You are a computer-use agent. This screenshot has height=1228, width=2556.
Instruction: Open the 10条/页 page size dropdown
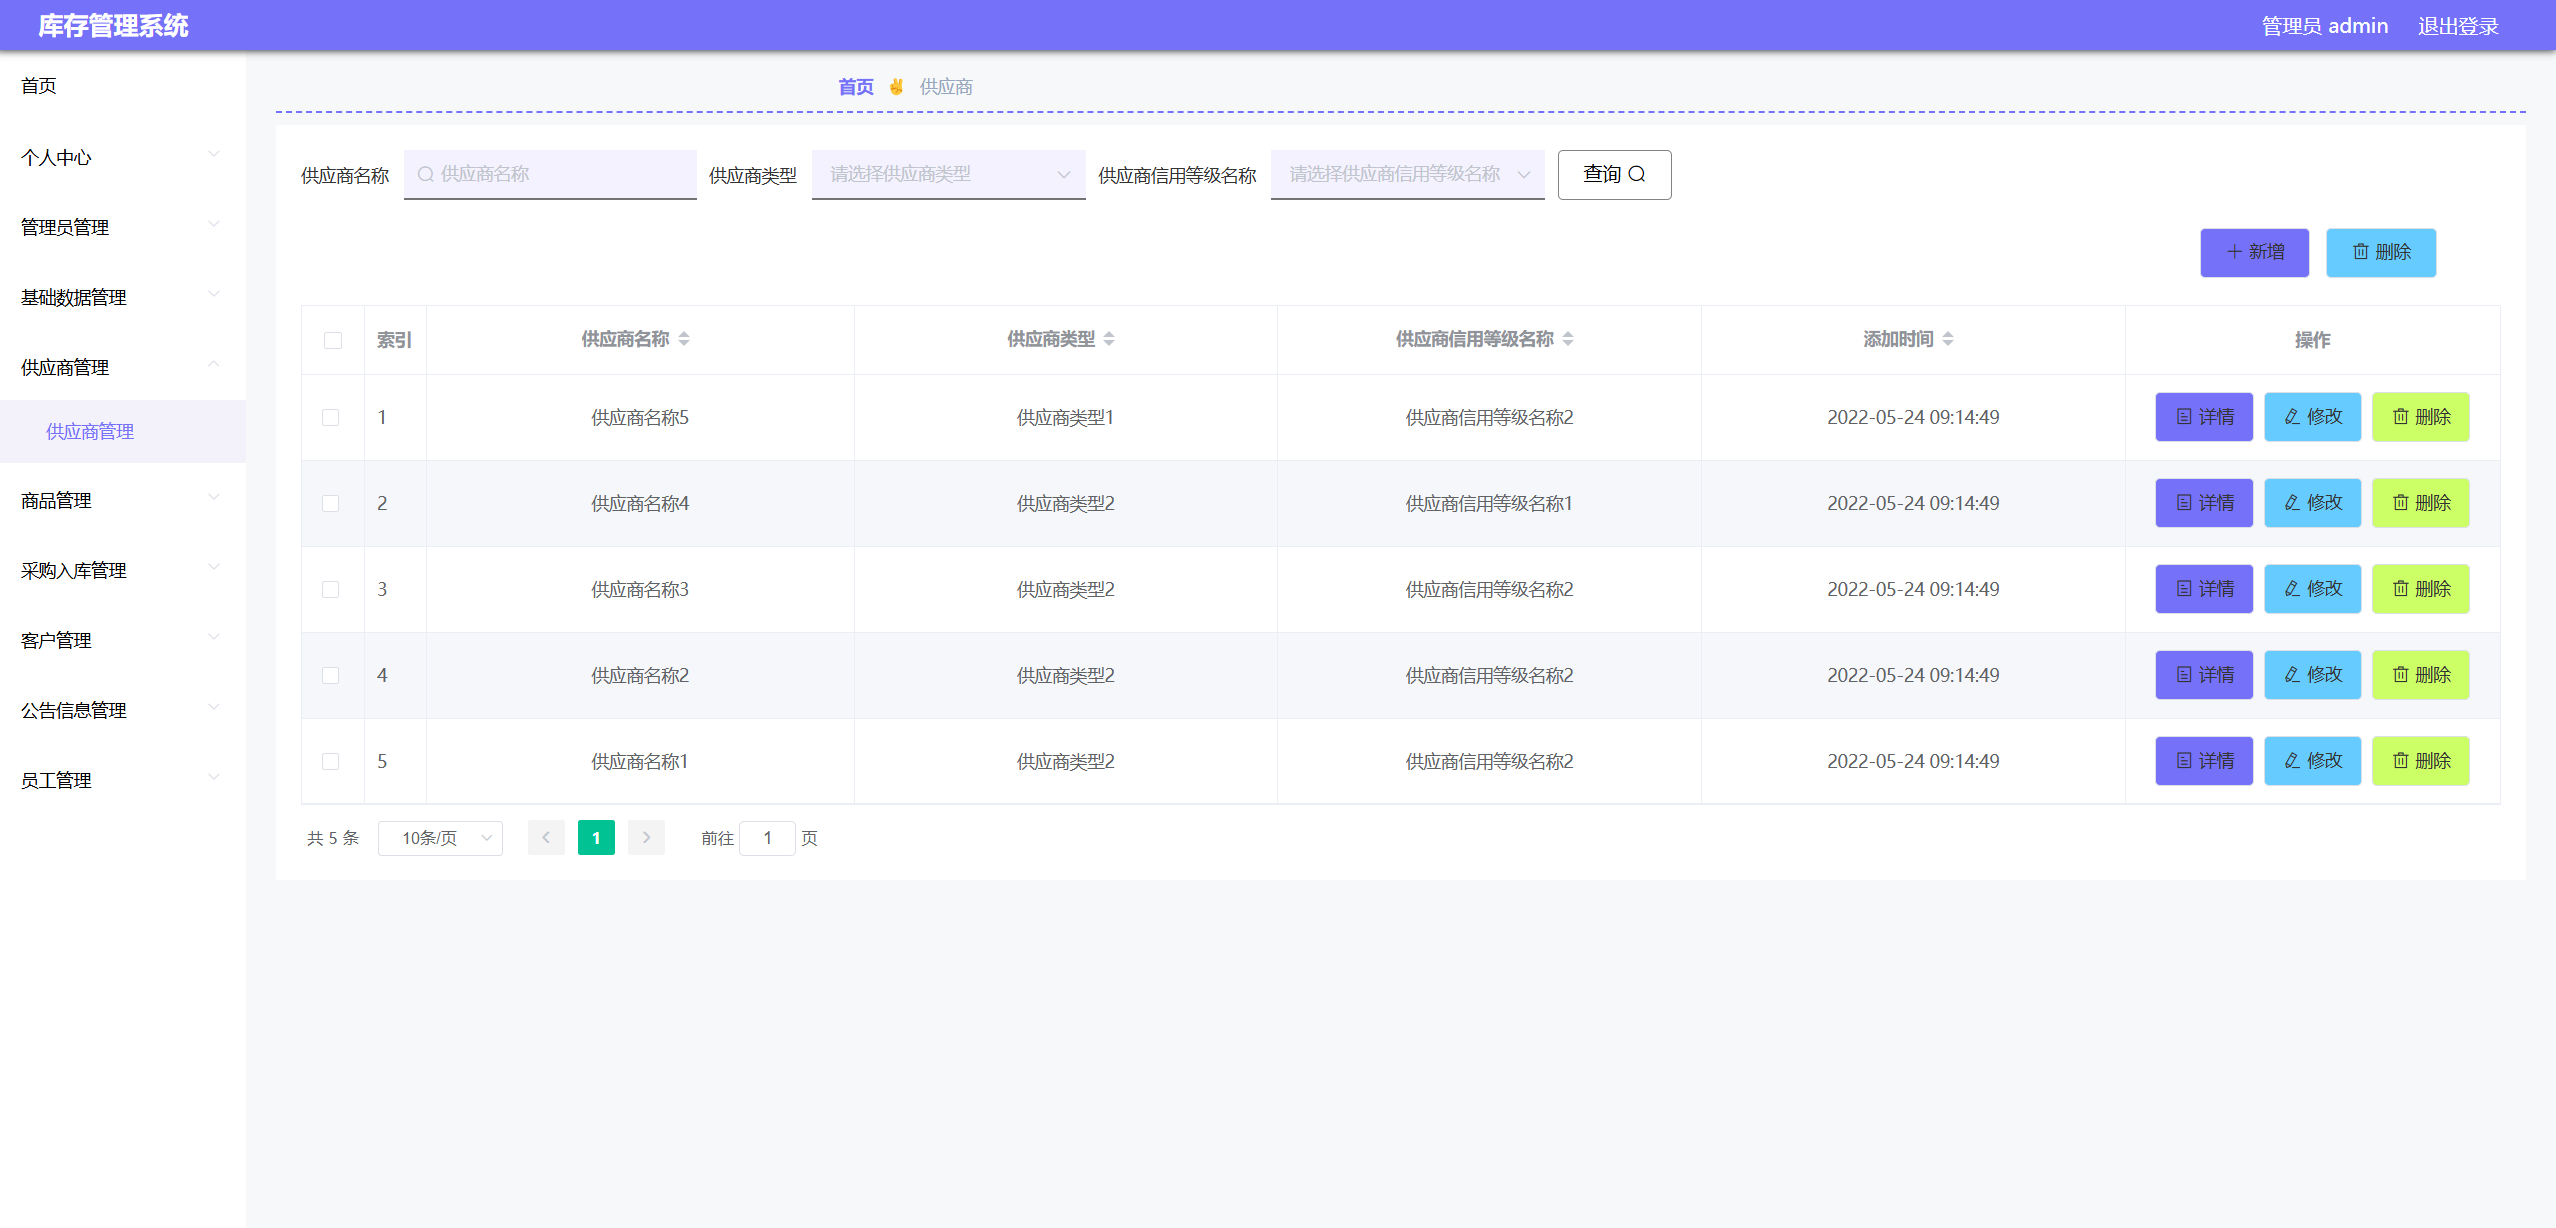[x=440, y=838]
